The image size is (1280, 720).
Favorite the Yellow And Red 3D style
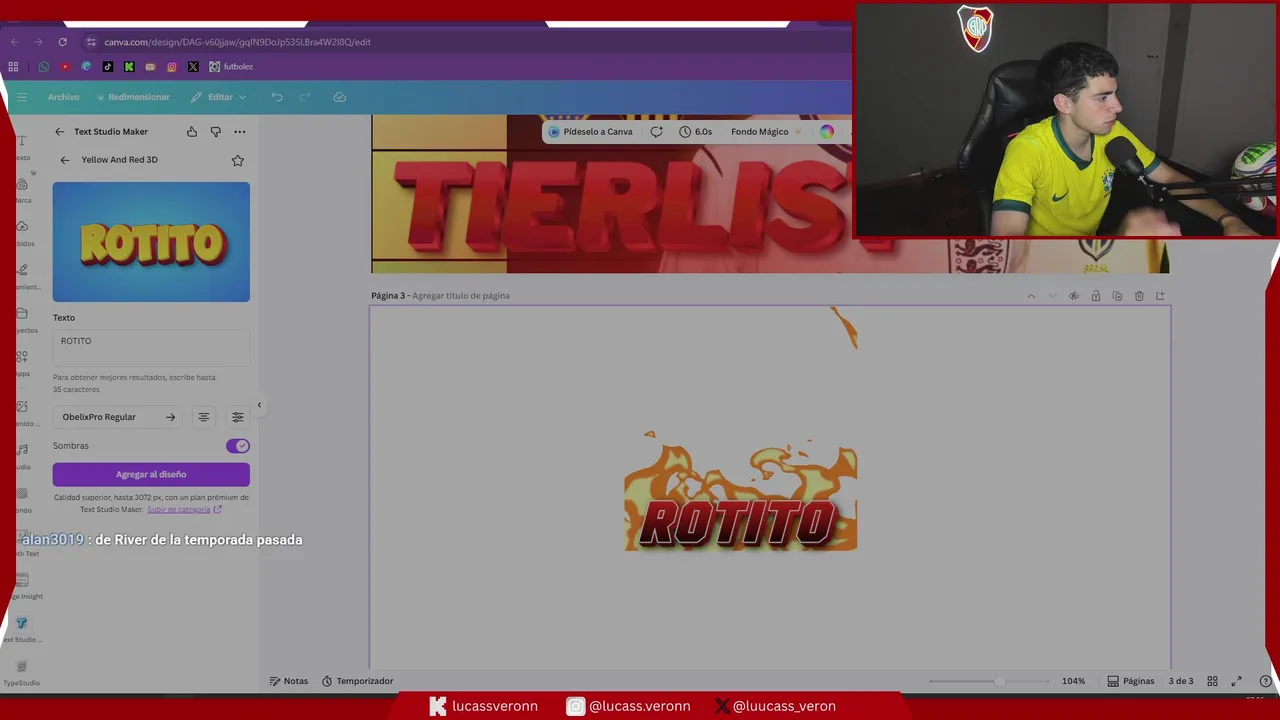(237, 160)
